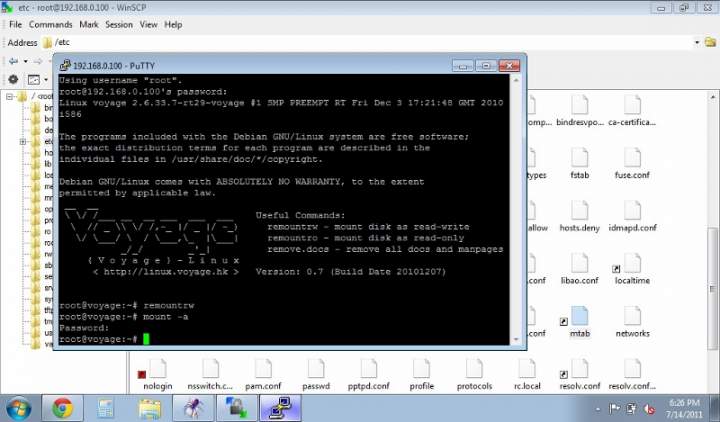Select the rc.local file
The width and height of the screenshot is (720, 422).
pyautogui.click(x=527, y=375)
